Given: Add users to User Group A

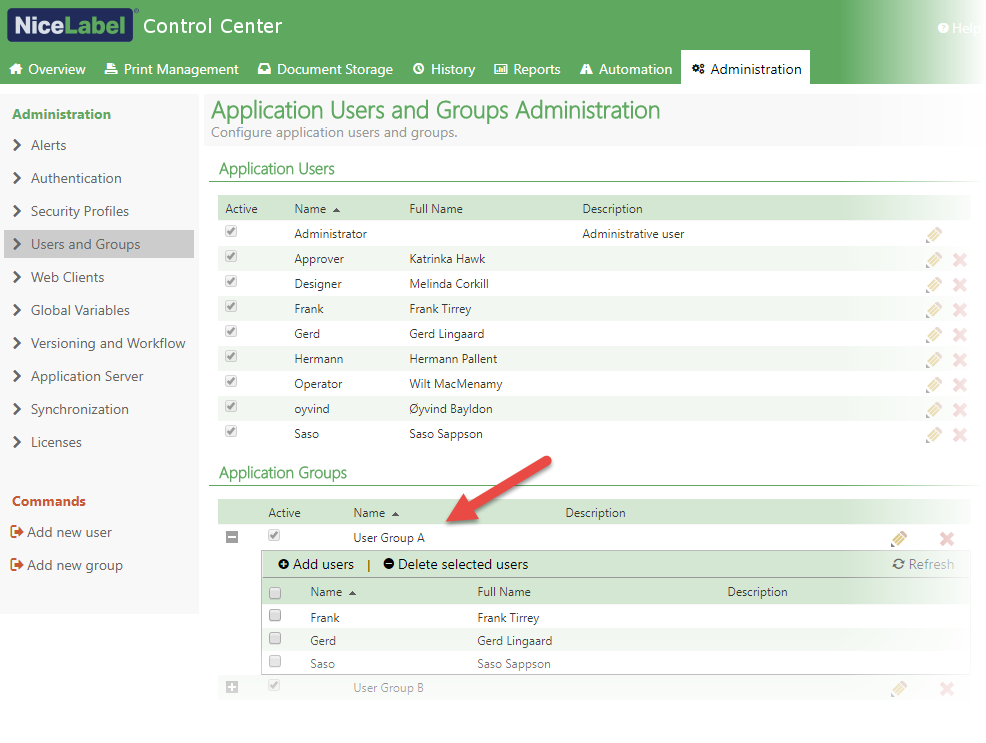Looking at the screenshot, I should click(316, 564).
